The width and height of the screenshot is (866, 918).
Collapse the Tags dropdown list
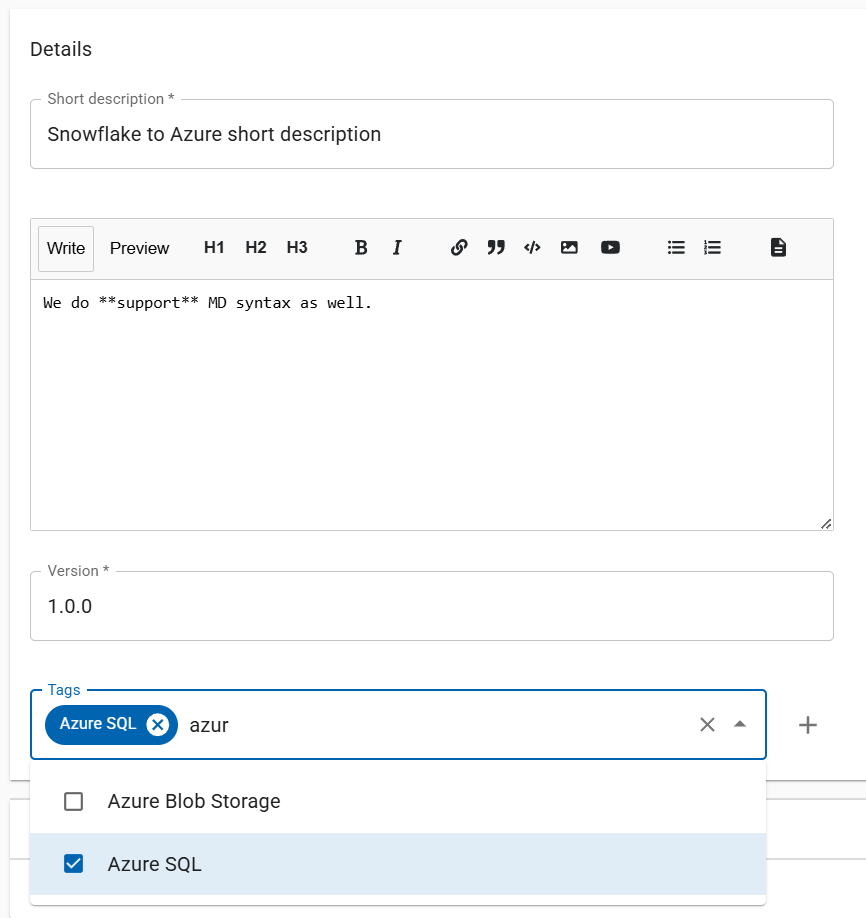pyautogui.click(x=740, y=725)
